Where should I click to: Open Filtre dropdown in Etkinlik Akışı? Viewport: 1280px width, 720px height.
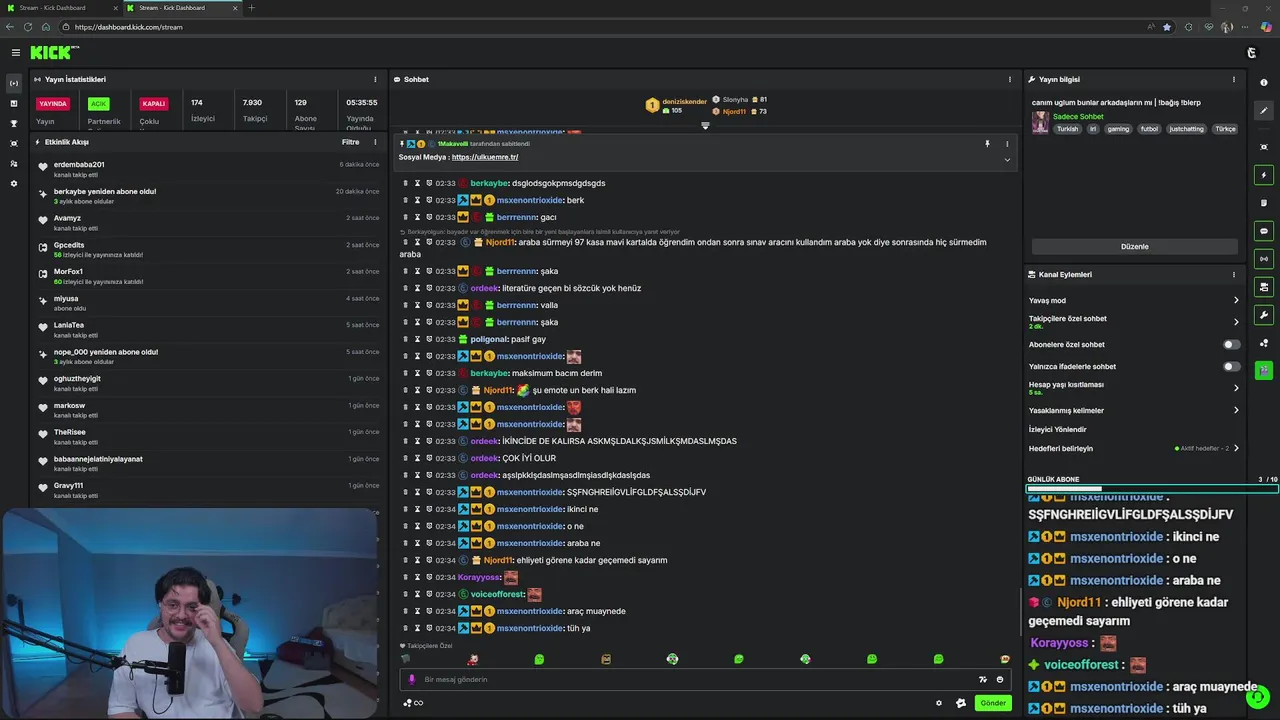(351, 142)
